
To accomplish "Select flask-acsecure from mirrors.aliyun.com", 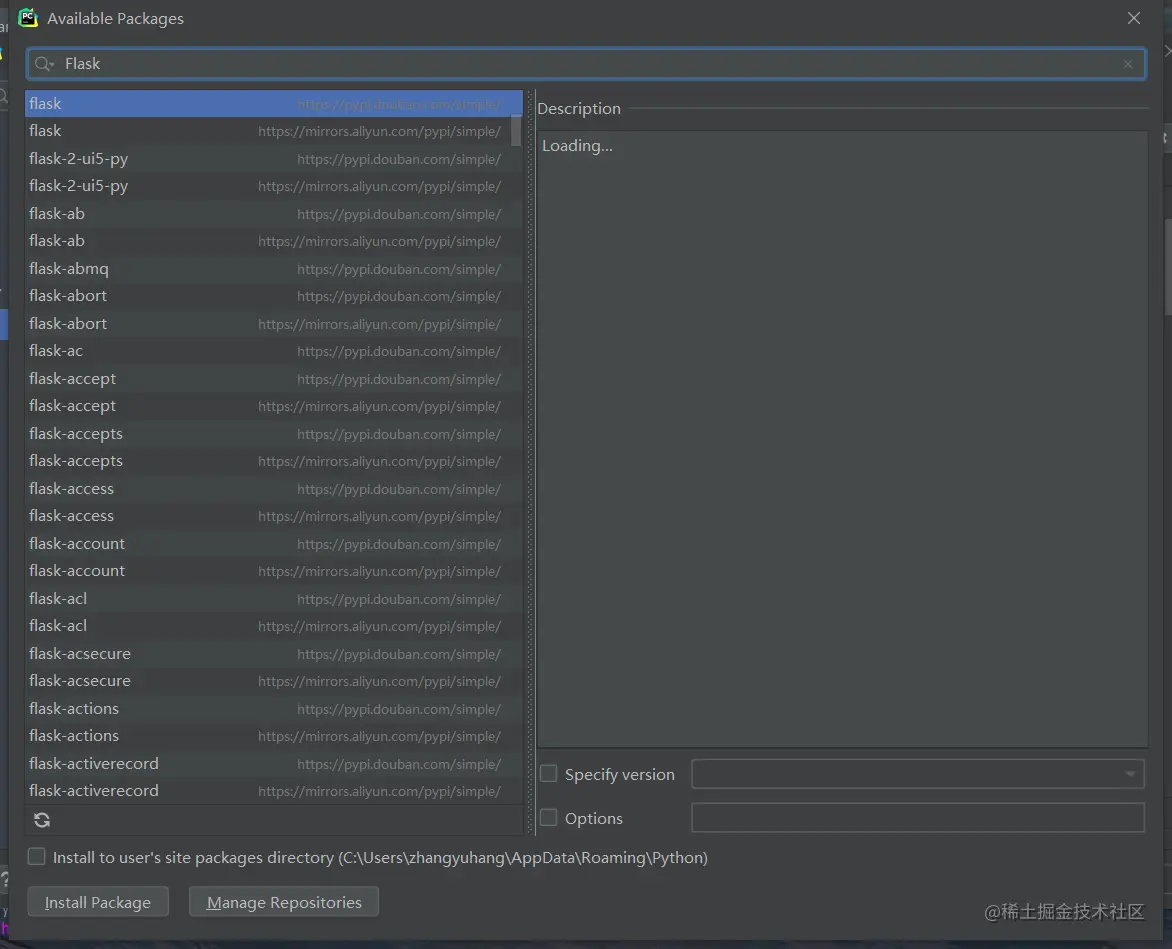I will click(x=274, y=681).
